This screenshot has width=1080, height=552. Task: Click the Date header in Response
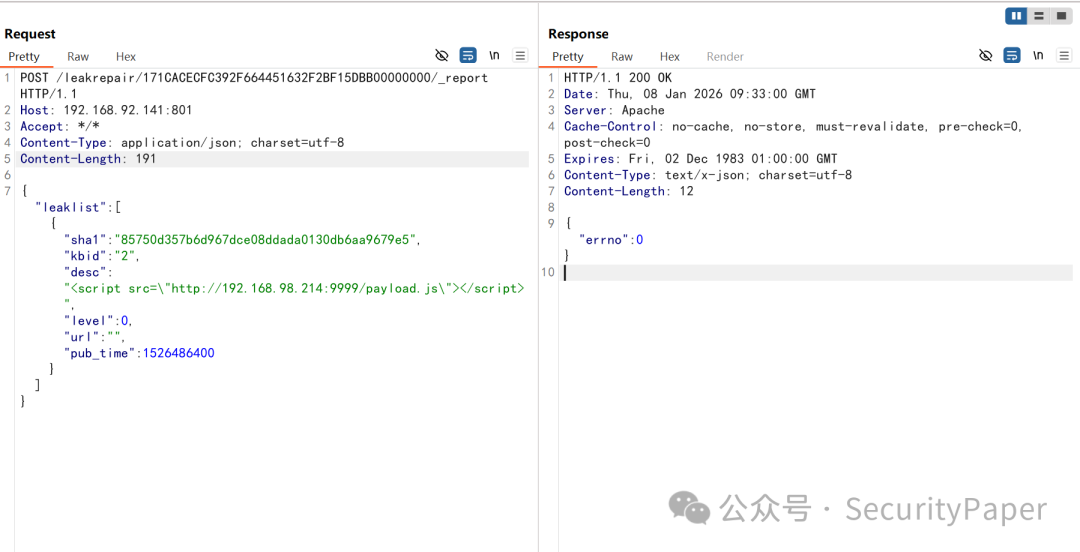point(689,94)
